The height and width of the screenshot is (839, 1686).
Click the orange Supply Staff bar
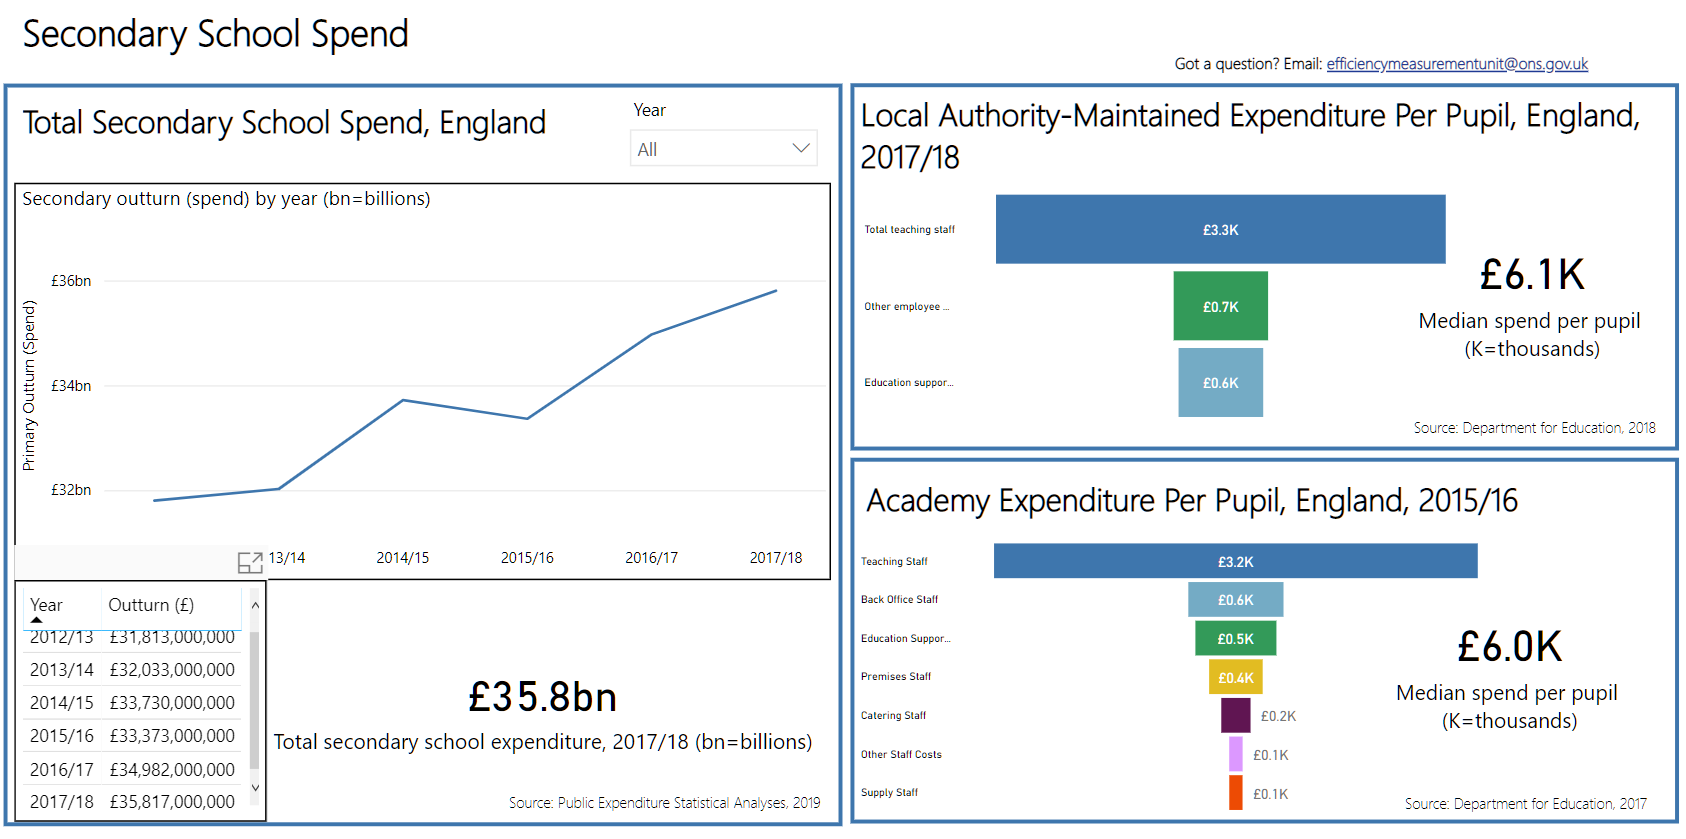tap(1236, 793)
